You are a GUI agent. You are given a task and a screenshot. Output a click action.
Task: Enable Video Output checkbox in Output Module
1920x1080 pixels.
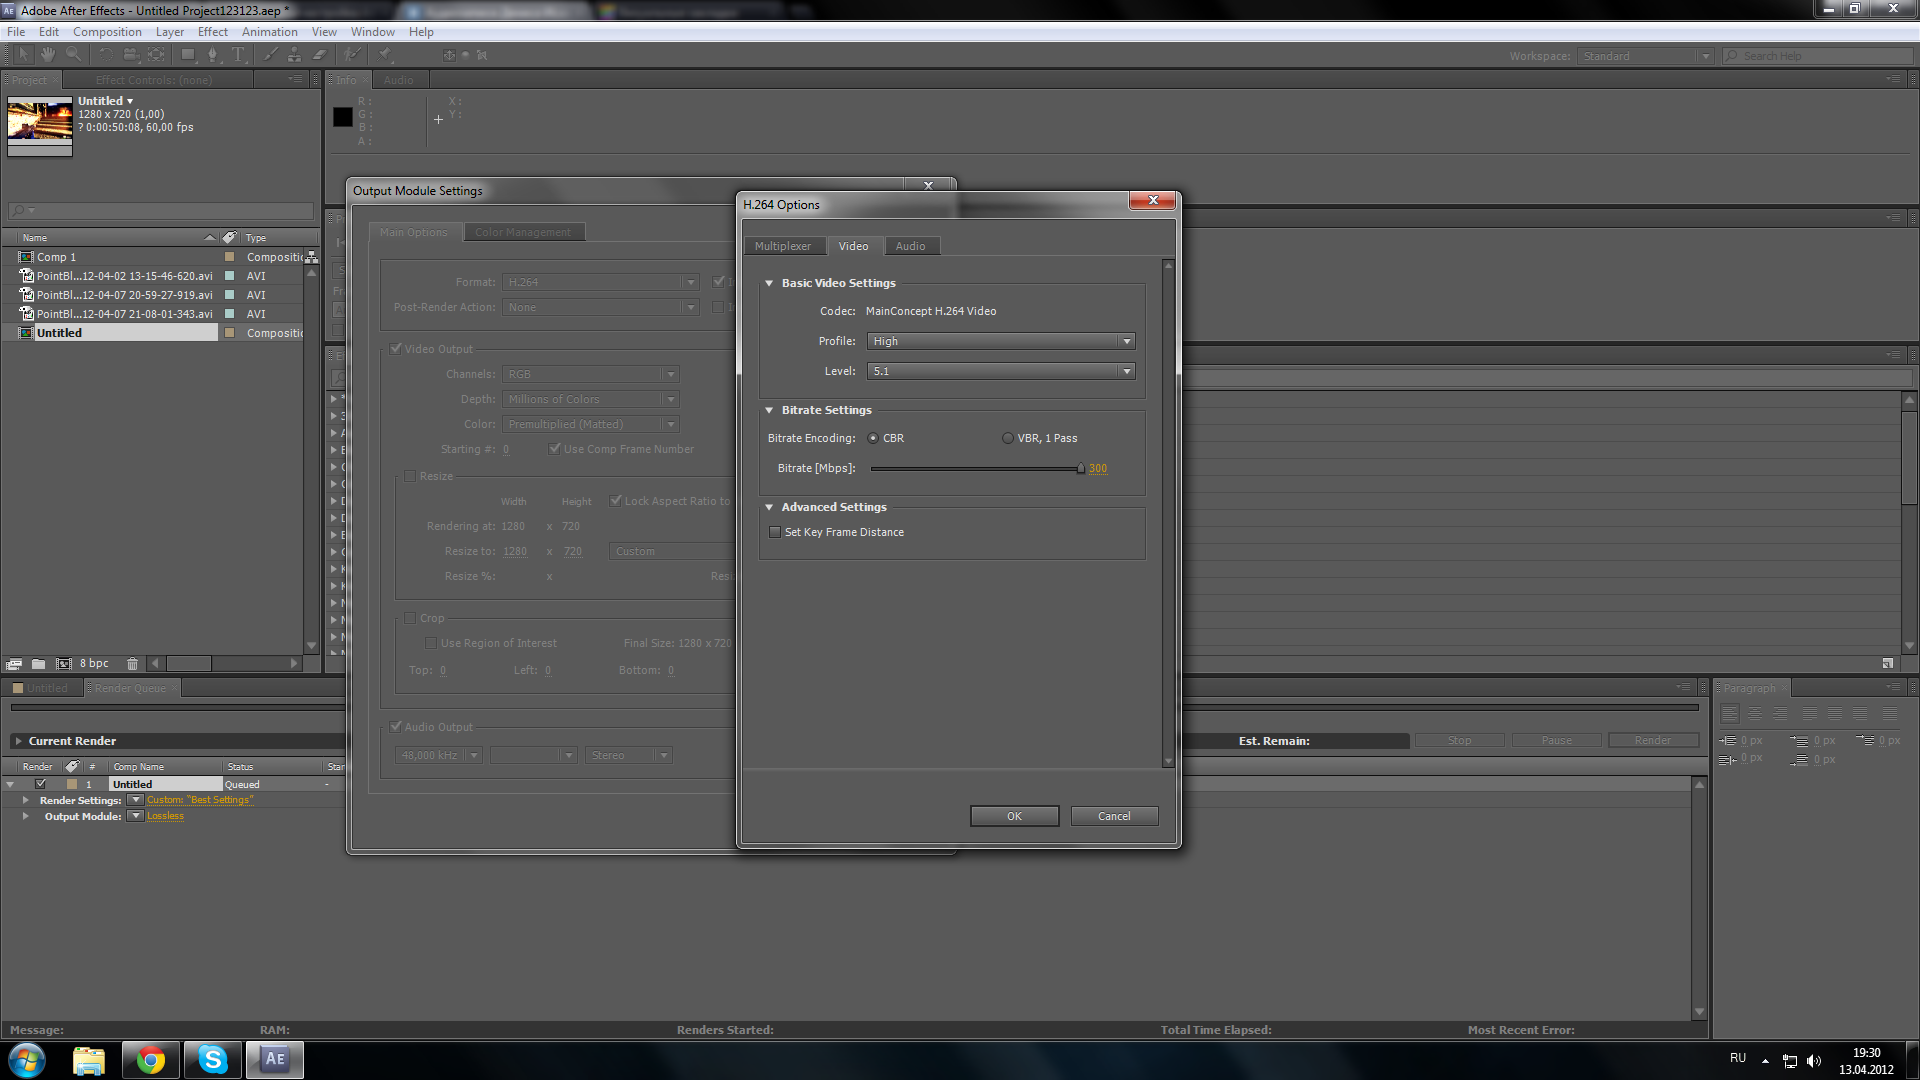click(x=397, y=348)
